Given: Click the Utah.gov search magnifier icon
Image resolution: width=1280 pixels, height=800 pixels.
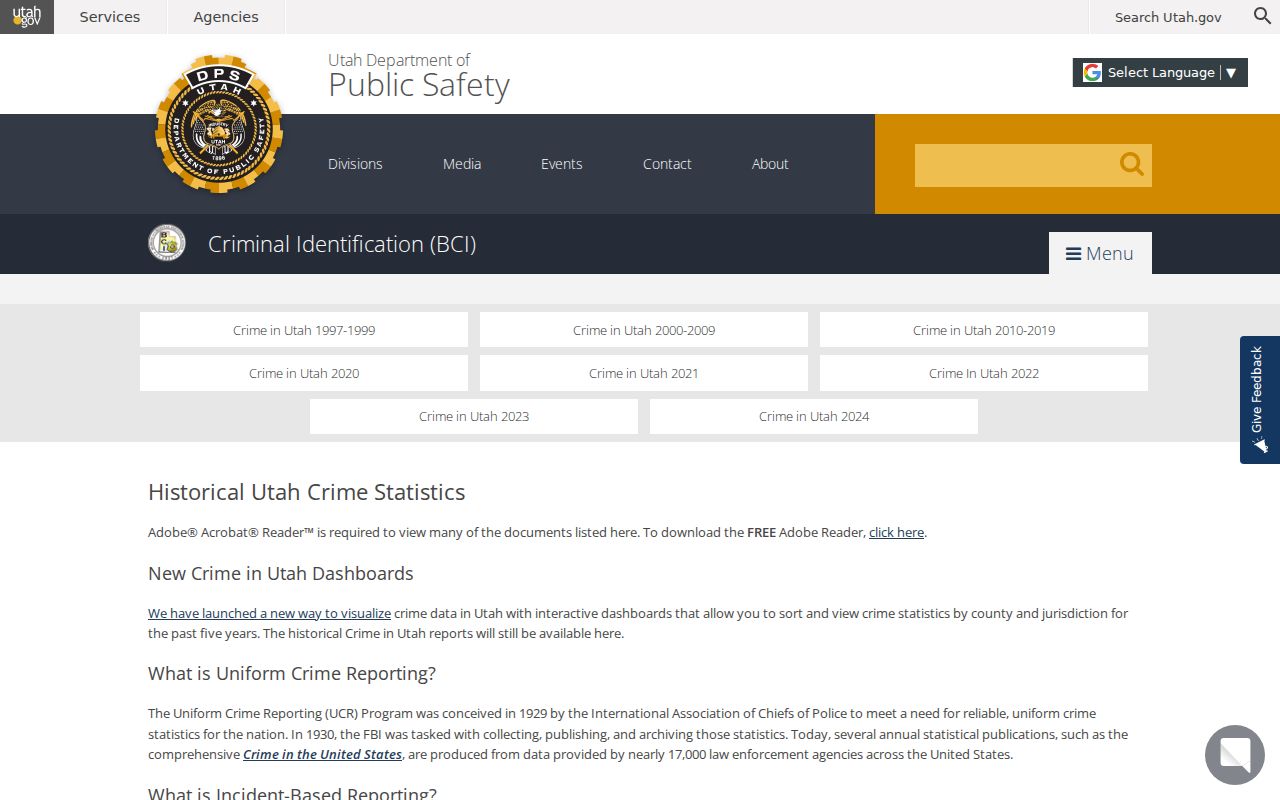Looking at the screenshot, I should 1262,16.
